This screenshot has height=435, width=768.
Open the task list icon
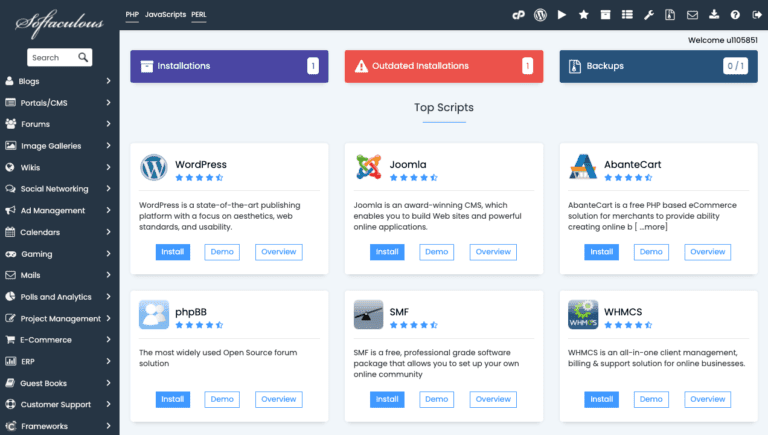[x=627, y=15]
